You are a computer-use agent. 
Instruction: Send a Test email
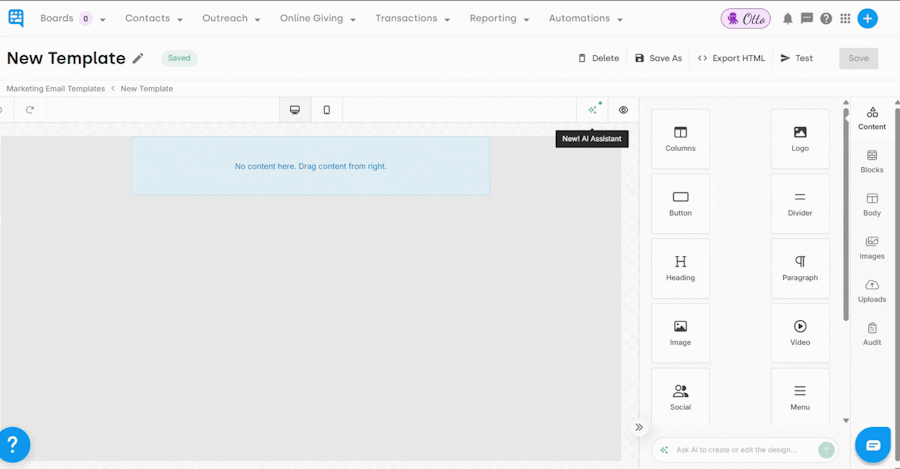tap(797, 58)
